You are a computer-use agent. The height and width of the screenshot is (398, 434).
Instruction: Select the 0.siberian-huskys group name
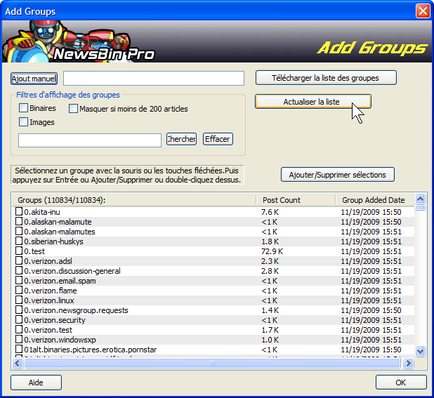point(53,241)
